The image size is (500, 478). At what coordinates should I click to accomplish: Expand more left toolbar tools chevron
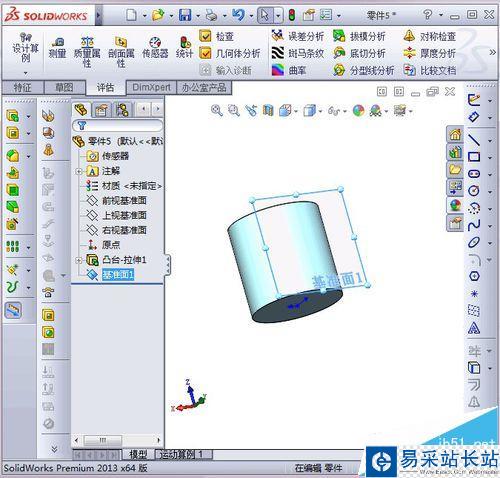click(54, 449)
